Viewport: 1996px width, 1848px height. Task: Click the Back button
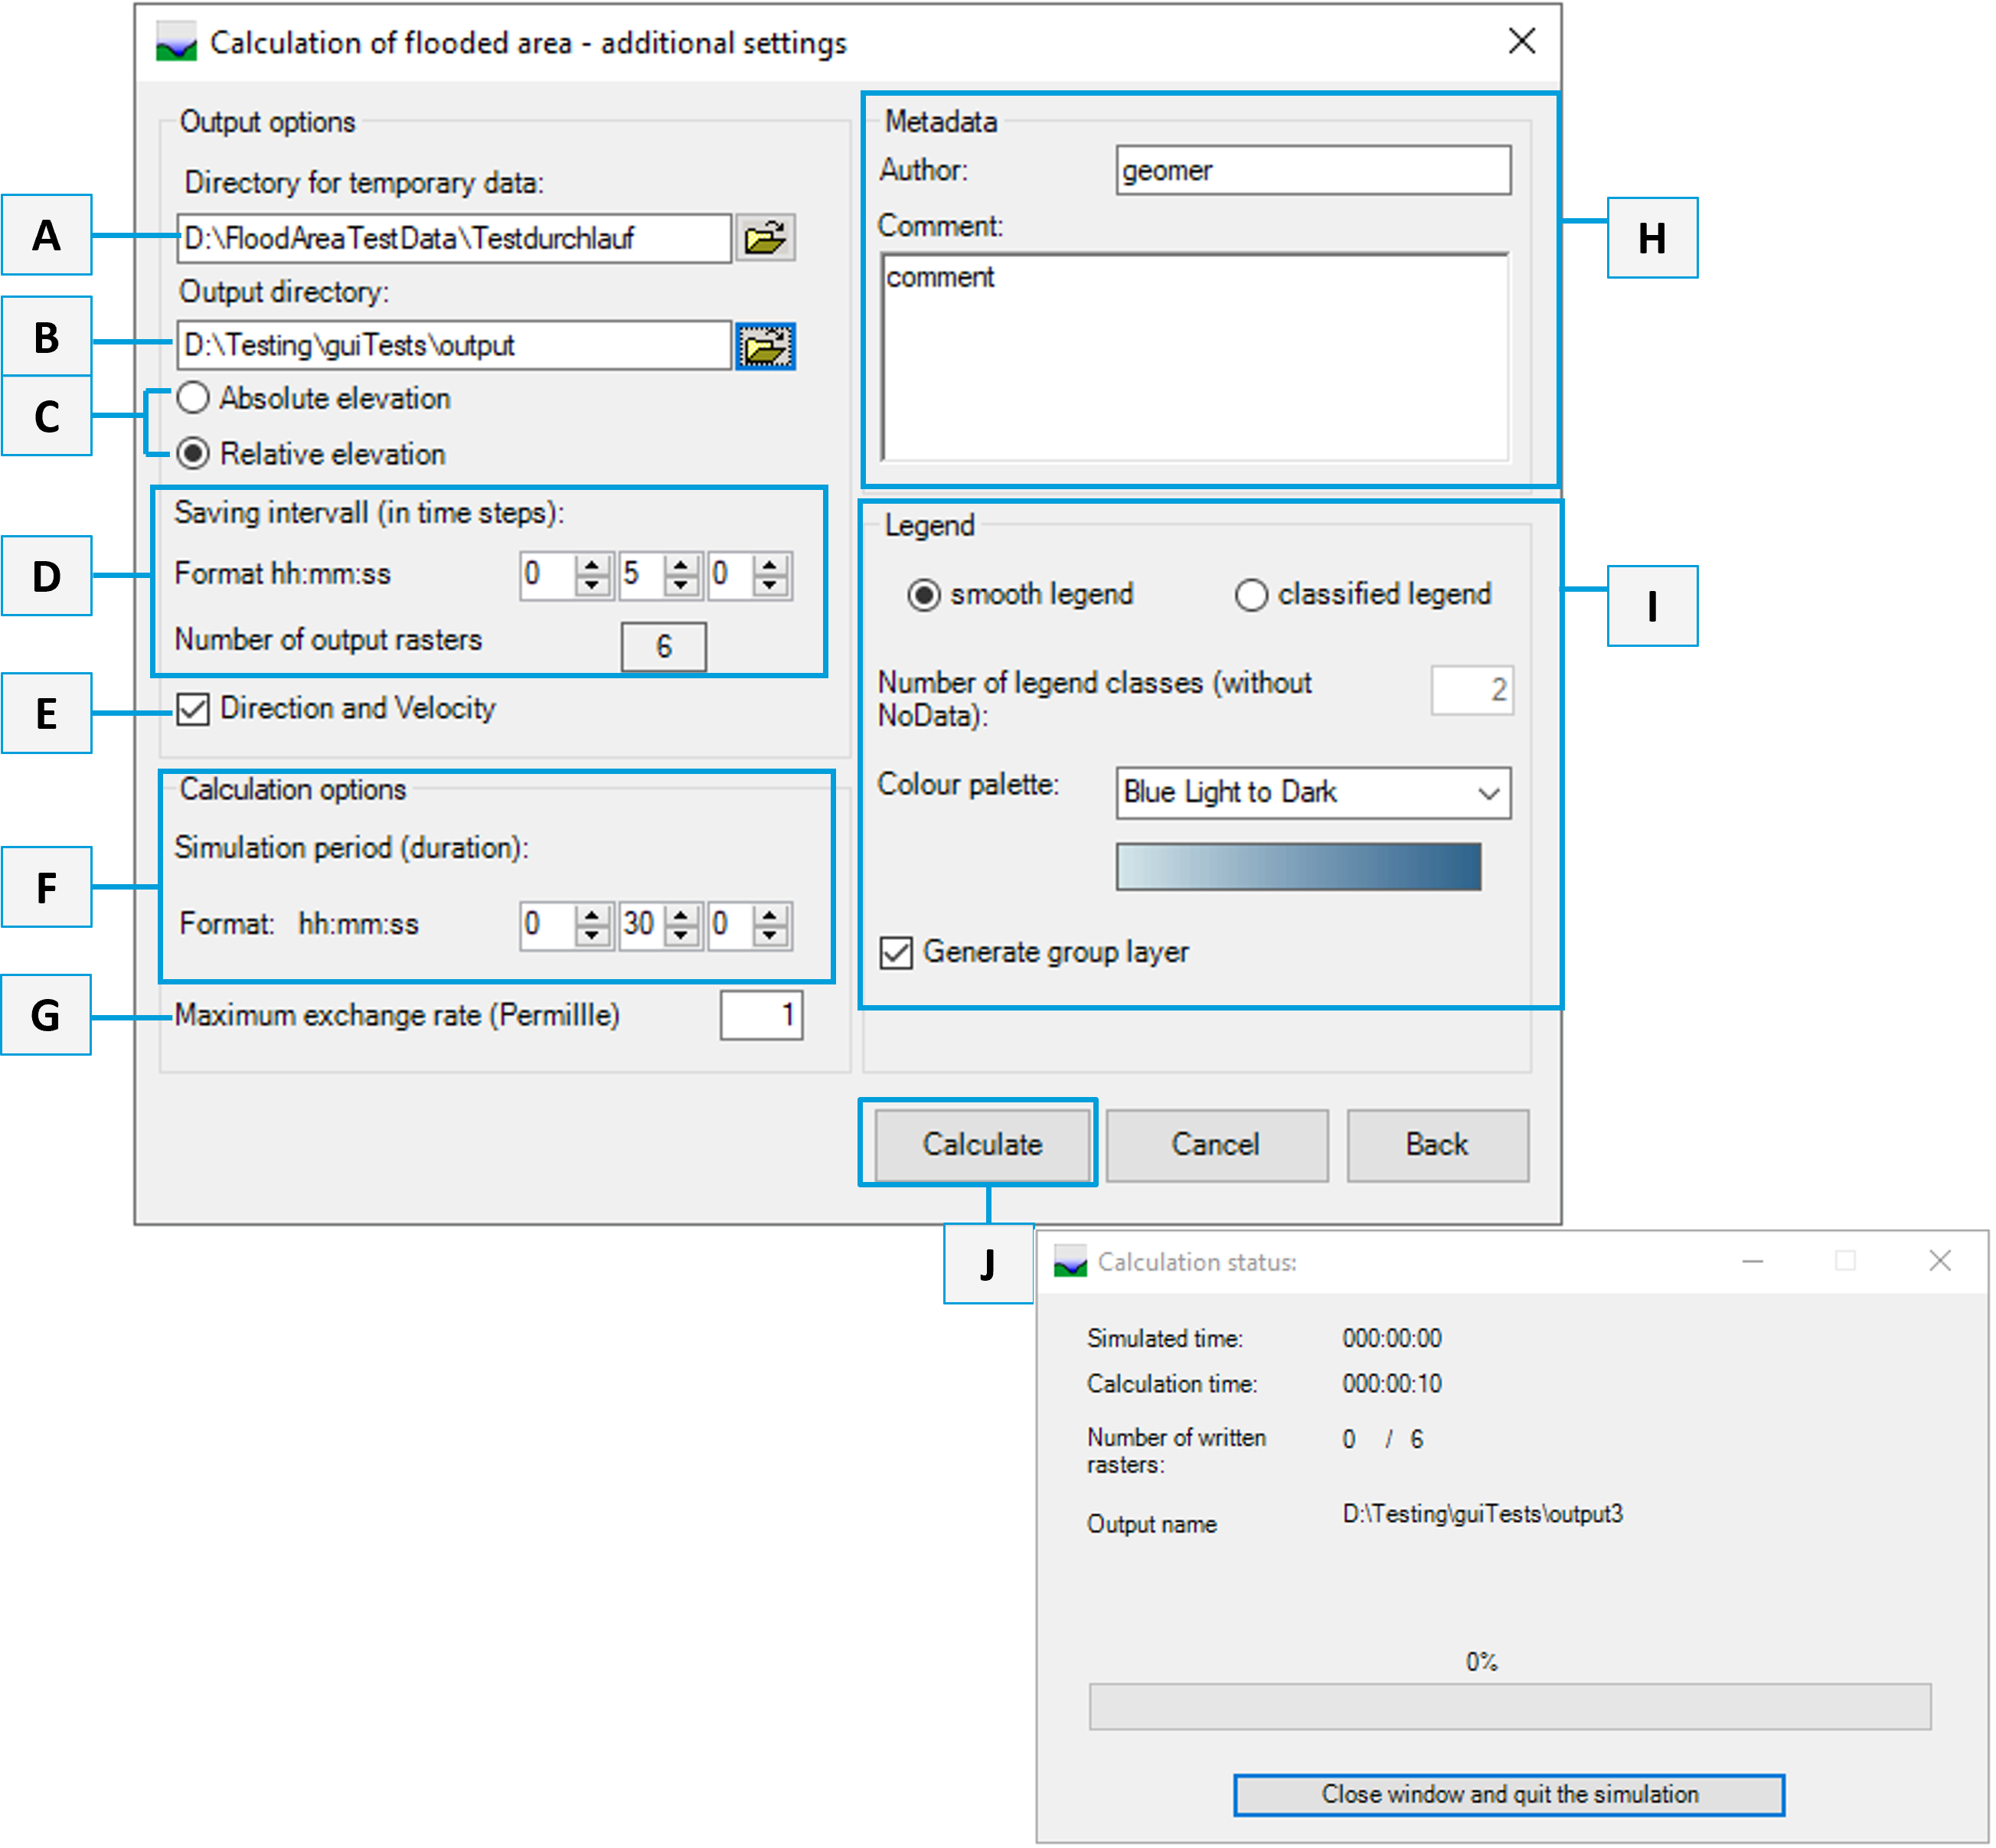[1436, 1145]
